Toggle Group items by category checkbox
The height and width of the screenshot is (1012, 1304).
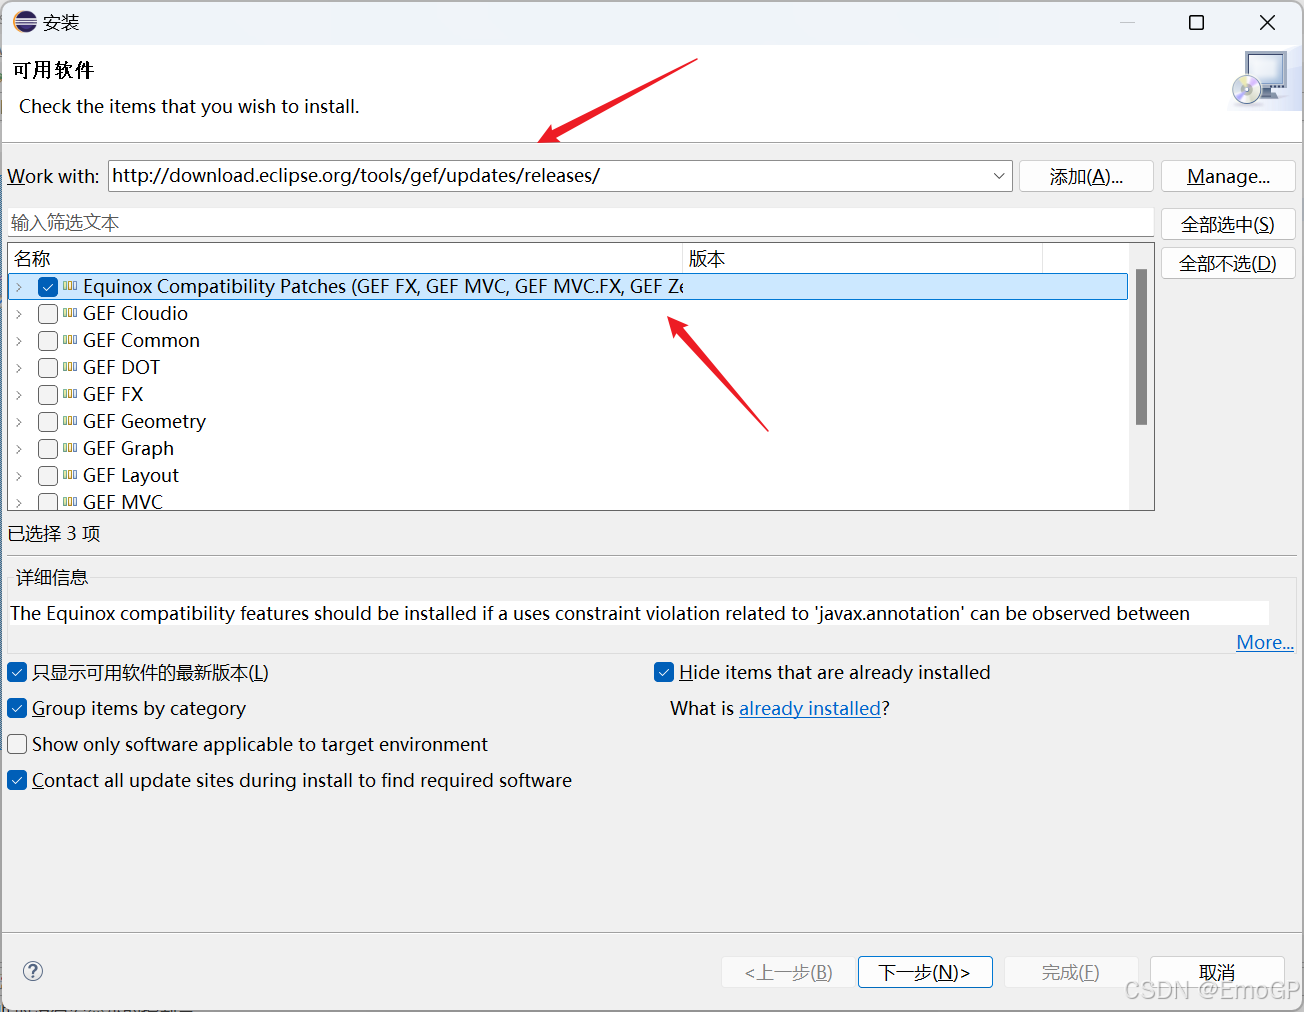tap(17, 708)
